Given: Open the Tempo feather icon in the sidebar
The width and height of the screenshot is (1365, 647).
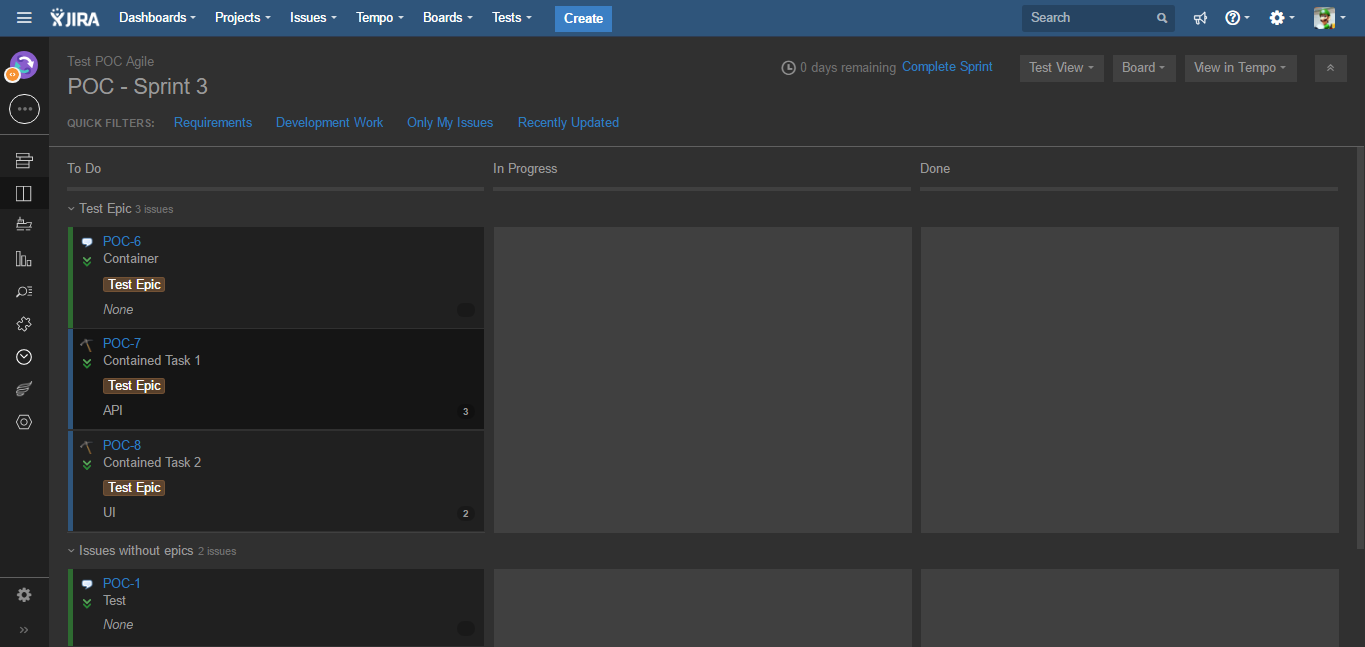Looking at the screenshot, I should pos(24,388).
